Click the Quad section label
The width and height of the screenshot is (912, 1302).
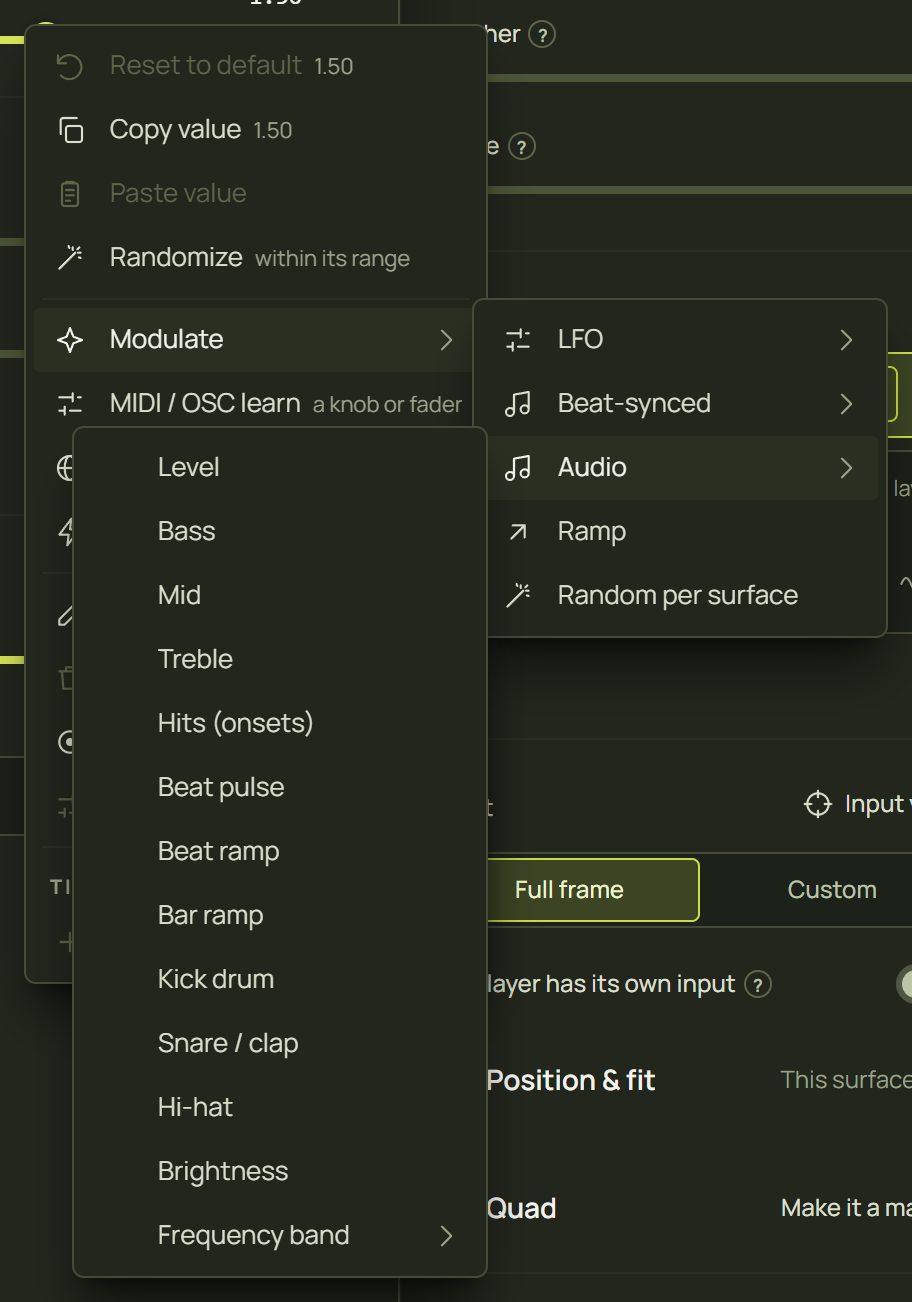[522, 1209]
